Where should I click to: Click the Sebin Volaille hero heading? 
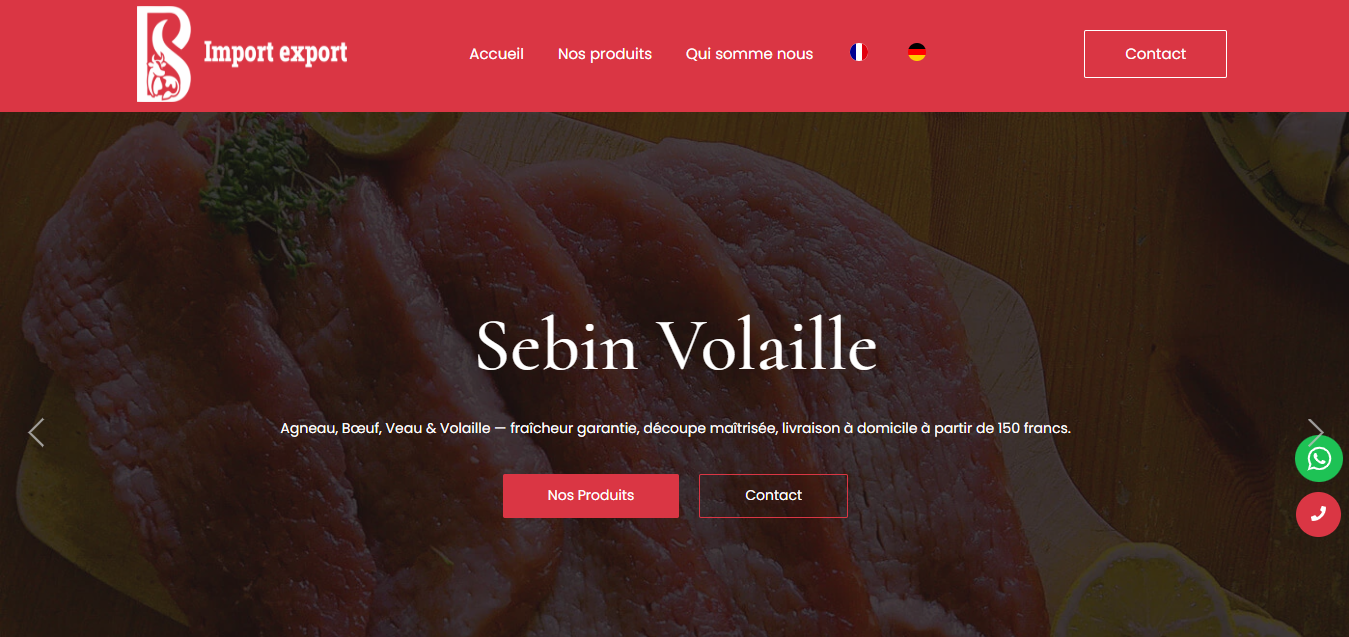[x=676, y=346]
